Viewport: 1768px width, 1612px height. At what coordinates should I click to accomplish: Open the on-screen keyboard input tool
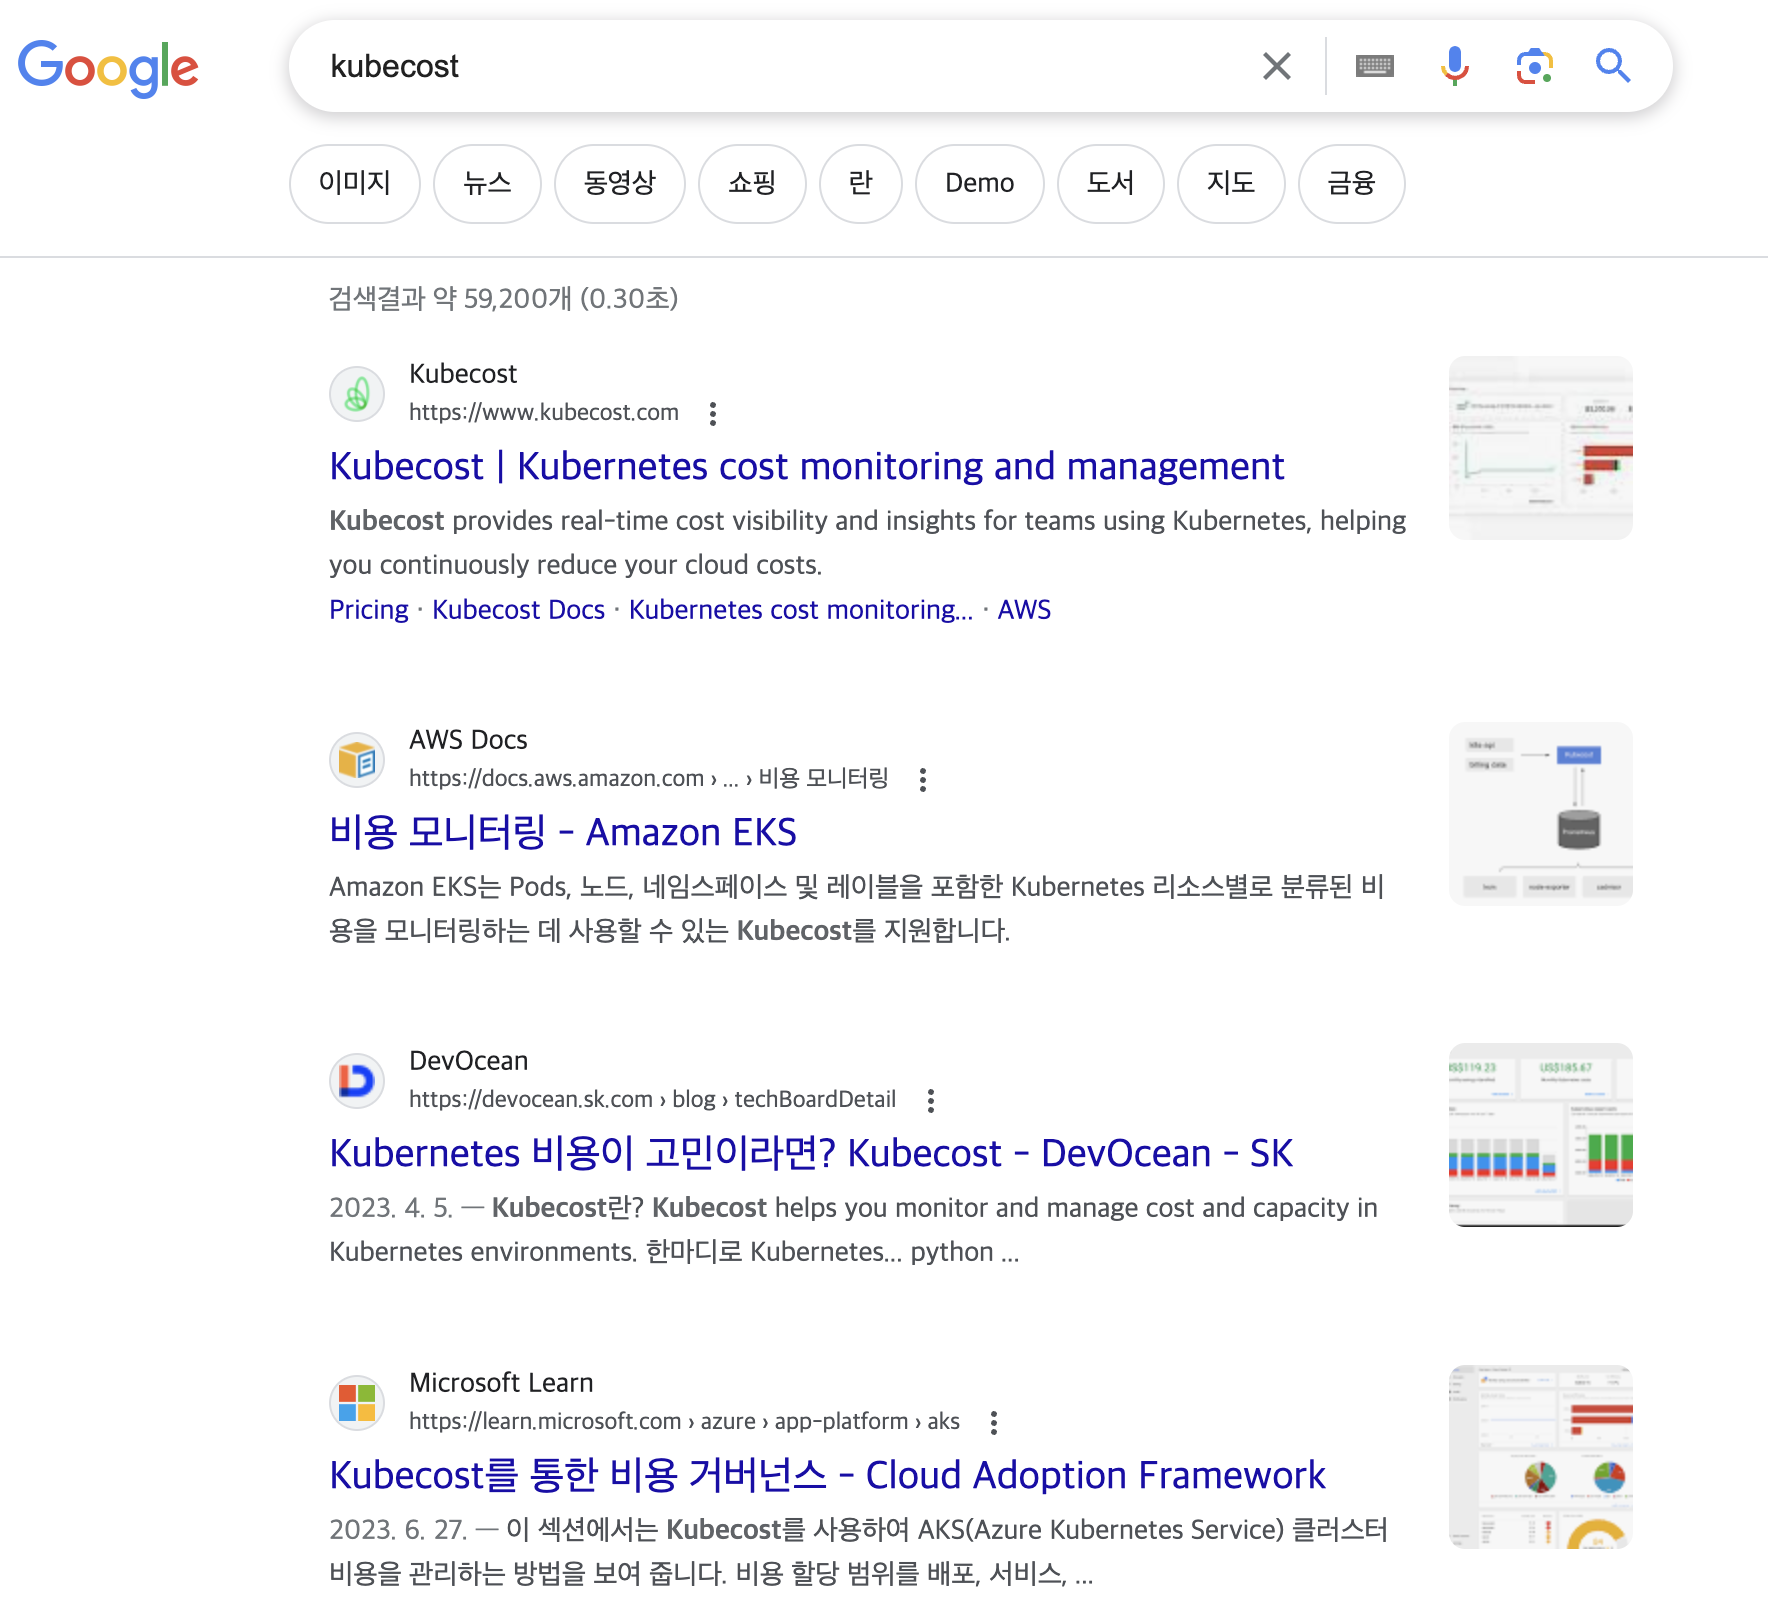pyautogui.click(x=1375, y=66)
